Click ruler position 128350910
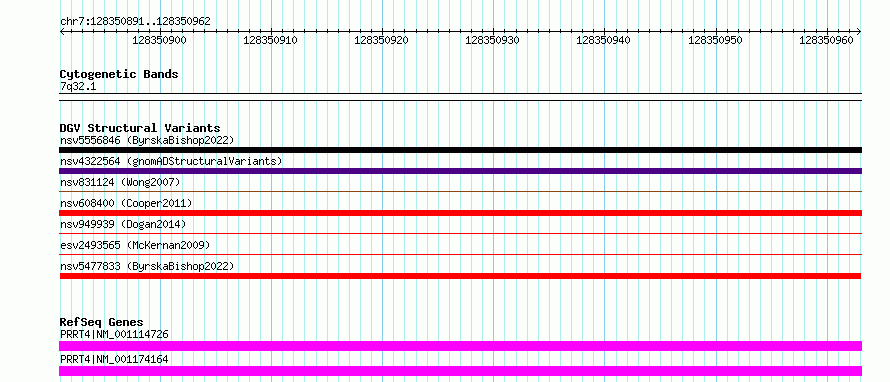This screenshot has height=382, width=890. click(270, 40)
